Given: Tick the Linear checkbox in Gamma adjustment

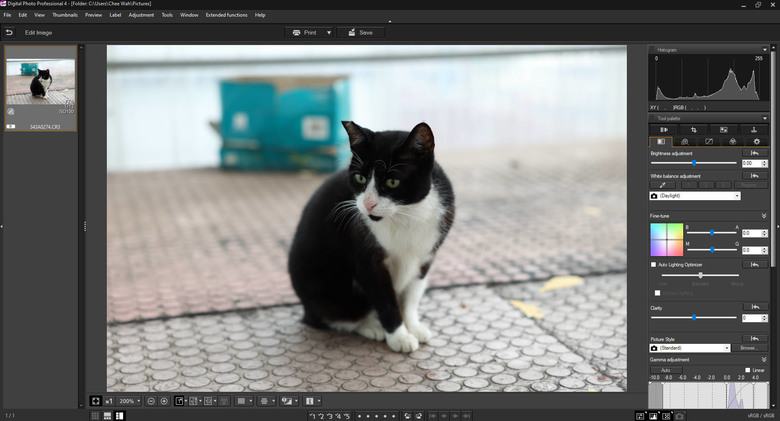Looking at the screenshot, I should 748,370.
